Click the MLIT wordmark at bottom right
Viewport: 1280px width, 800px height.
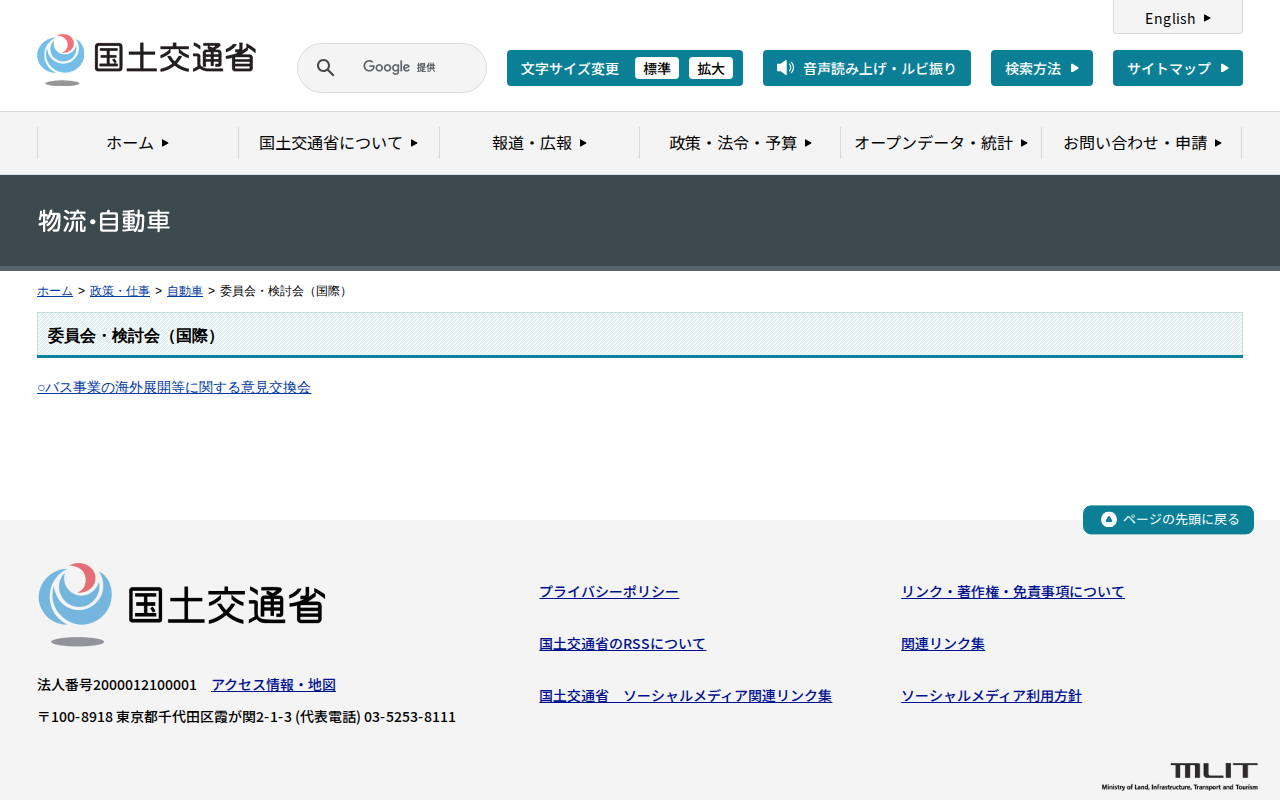[1213, 771]
